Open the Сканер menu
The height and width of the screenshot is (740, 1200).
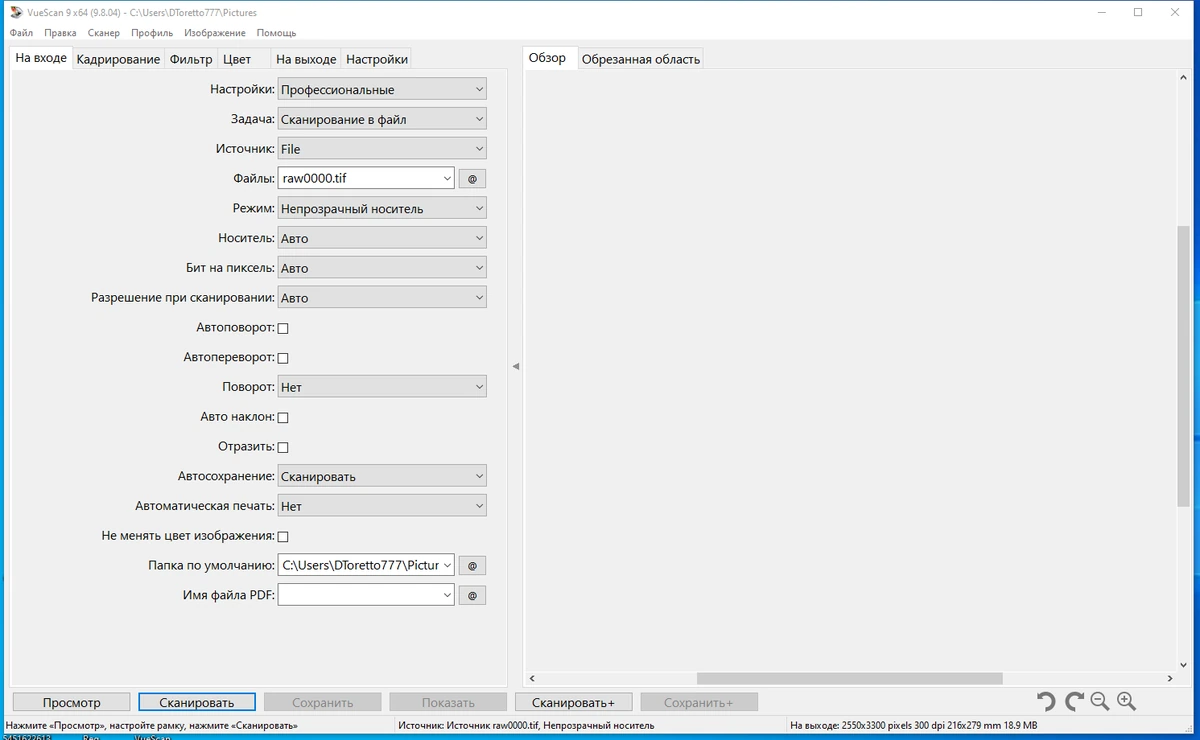coord(104,33)
